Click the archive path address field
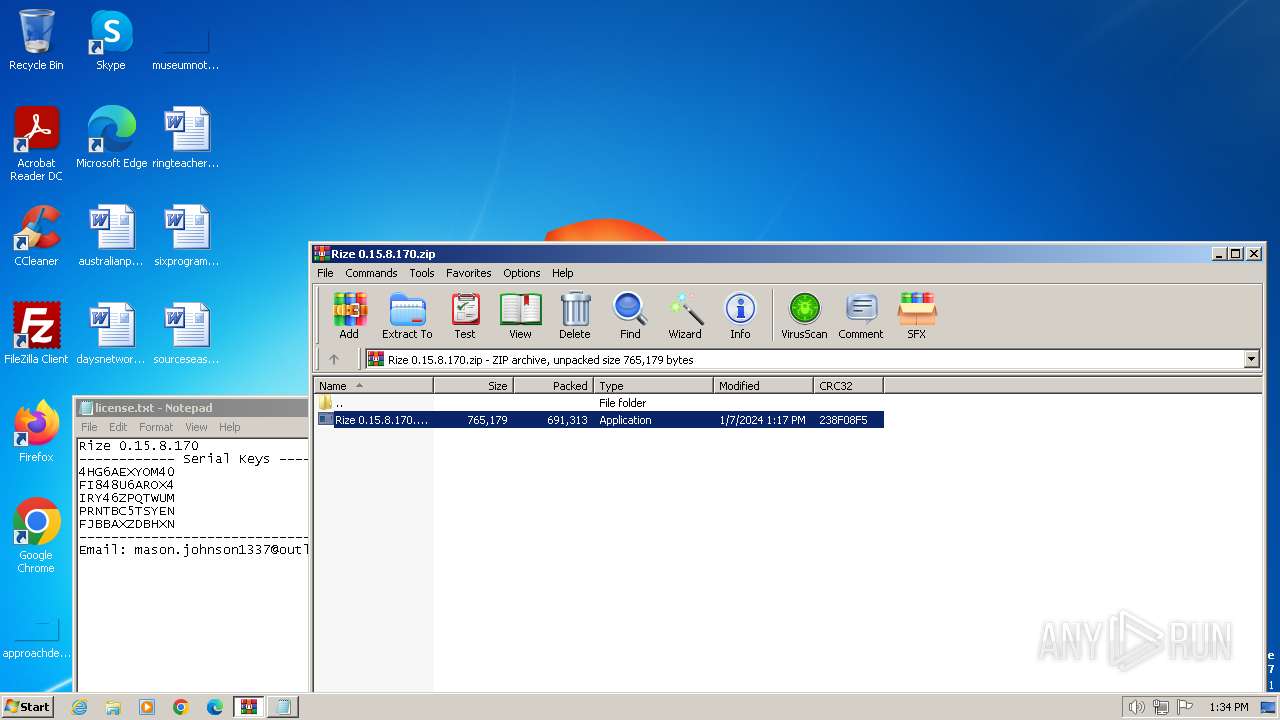Screen dimensions: 1280x720 804,359
